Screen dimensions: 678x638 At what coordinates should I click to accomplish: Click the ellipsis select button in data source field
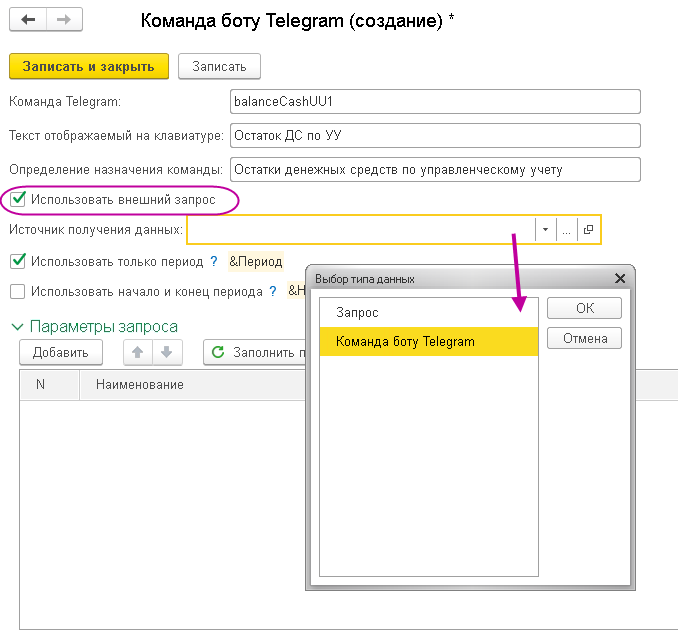(566, 229)
